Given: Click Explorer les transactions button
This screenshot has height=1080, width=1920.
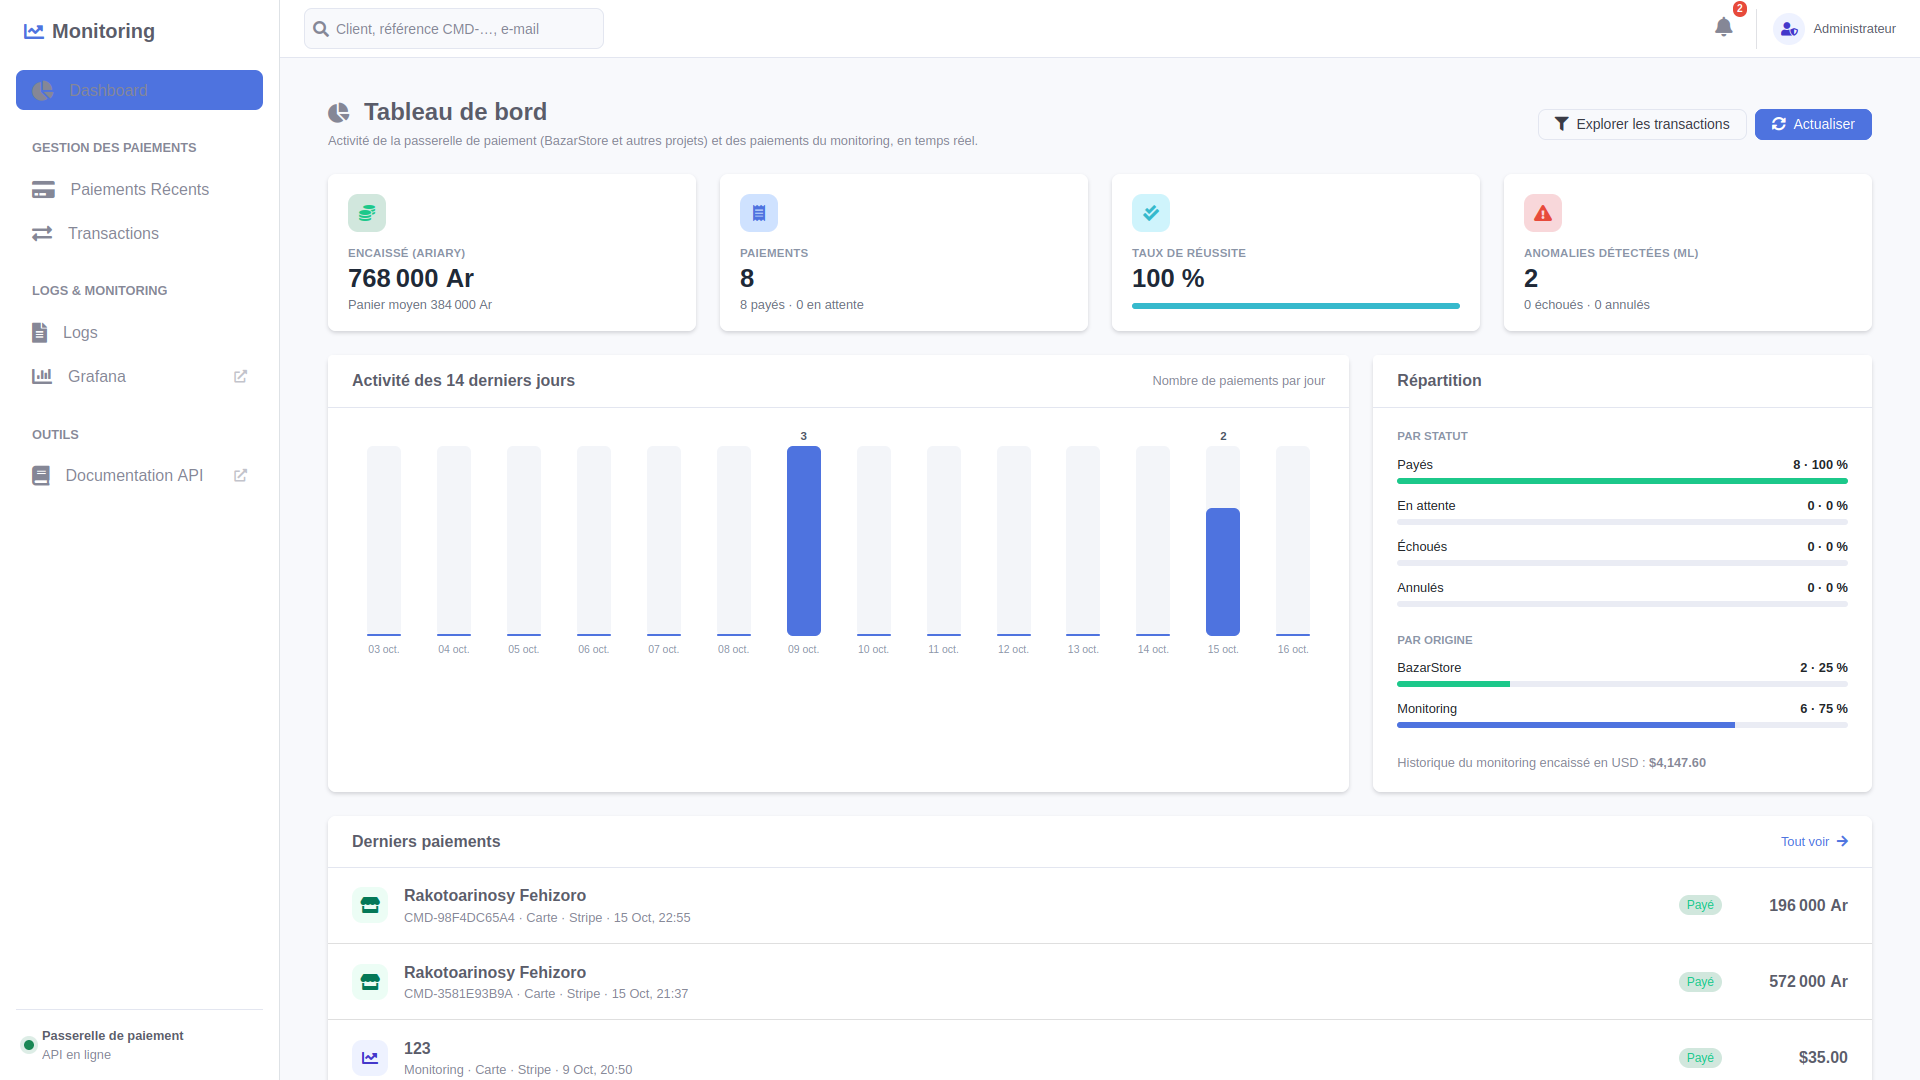Looking at the screenshot, I should point(1642,124).
